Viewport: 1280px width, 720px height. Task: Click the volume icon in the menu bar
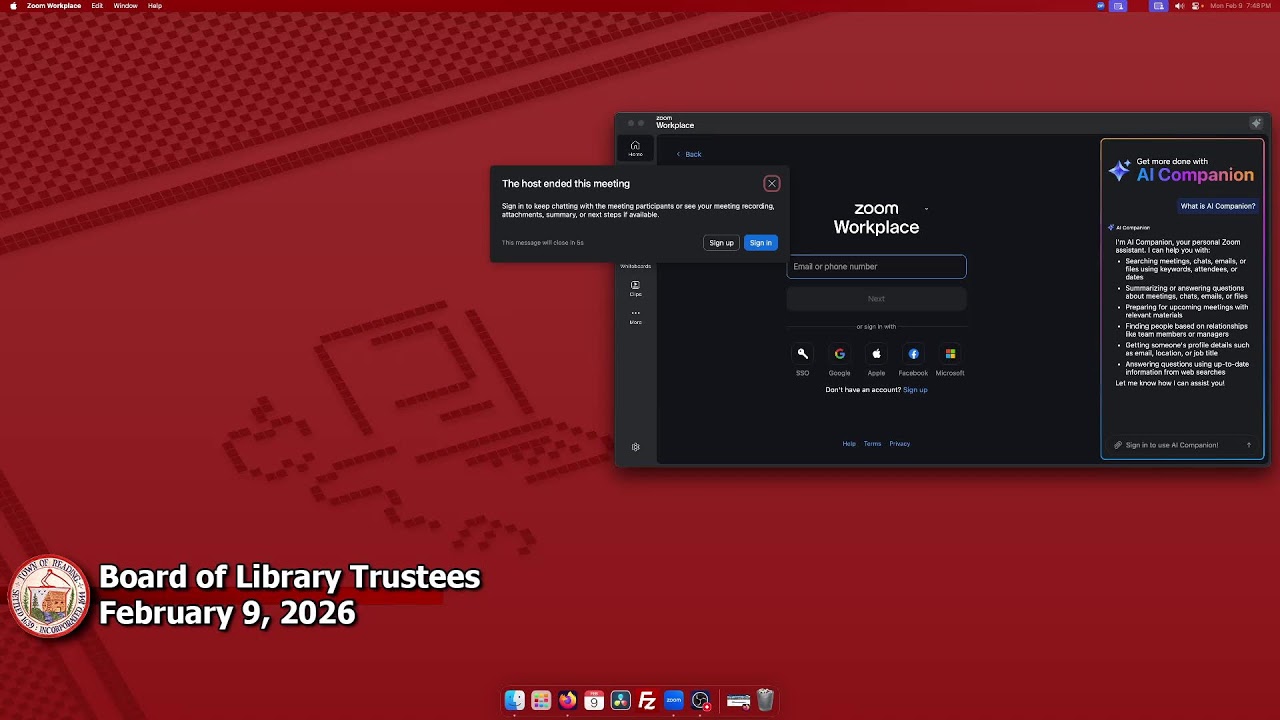pyautogui.click(x=1179, y=6)
